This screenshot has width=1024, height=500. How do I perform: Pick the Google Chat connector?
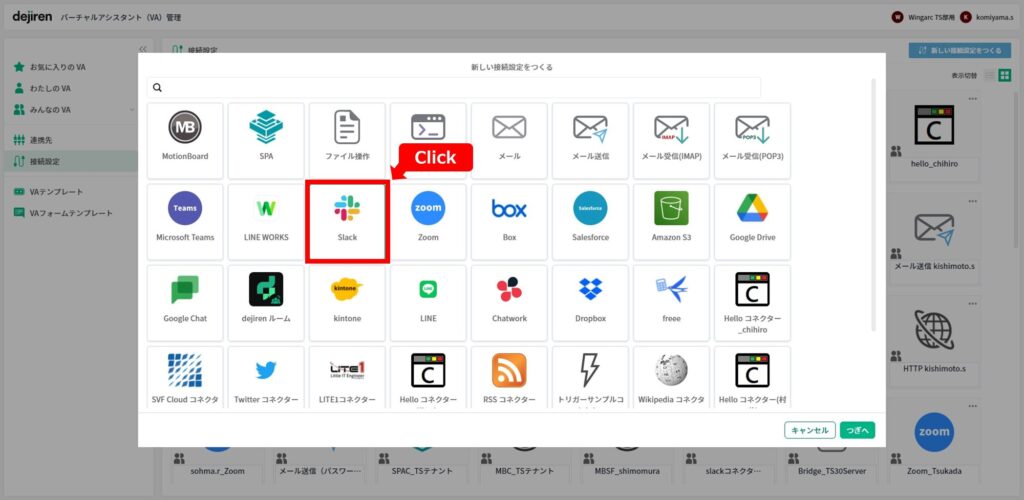tap(185, 303)
